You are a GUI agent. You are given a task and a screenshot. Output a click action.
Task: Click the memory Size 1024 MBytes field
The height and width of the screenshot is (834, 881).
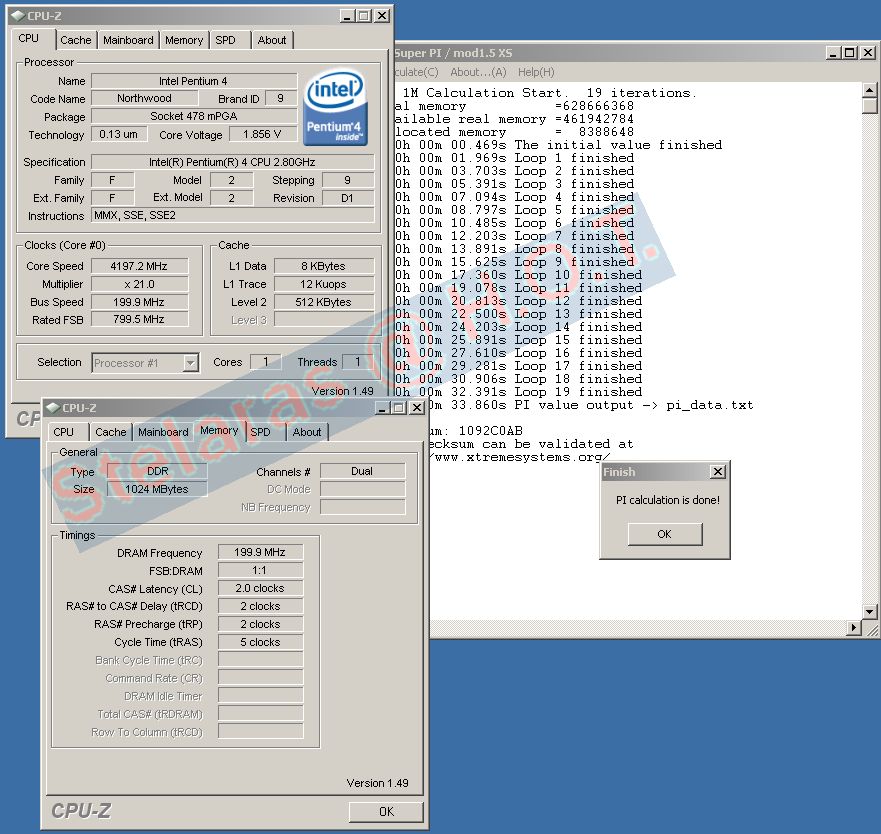pyautogui.click(x=157, y=489)
